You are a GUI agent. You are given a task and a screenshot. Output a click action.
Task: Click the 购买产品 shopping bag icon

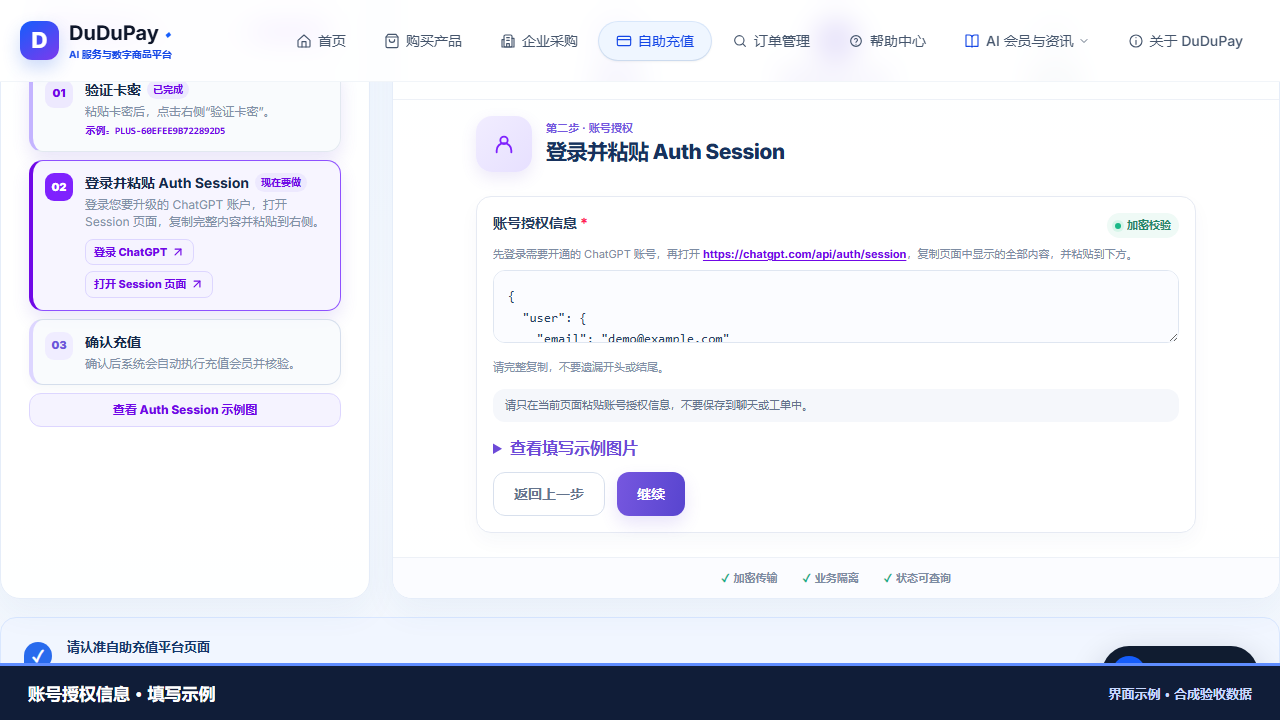392,41
